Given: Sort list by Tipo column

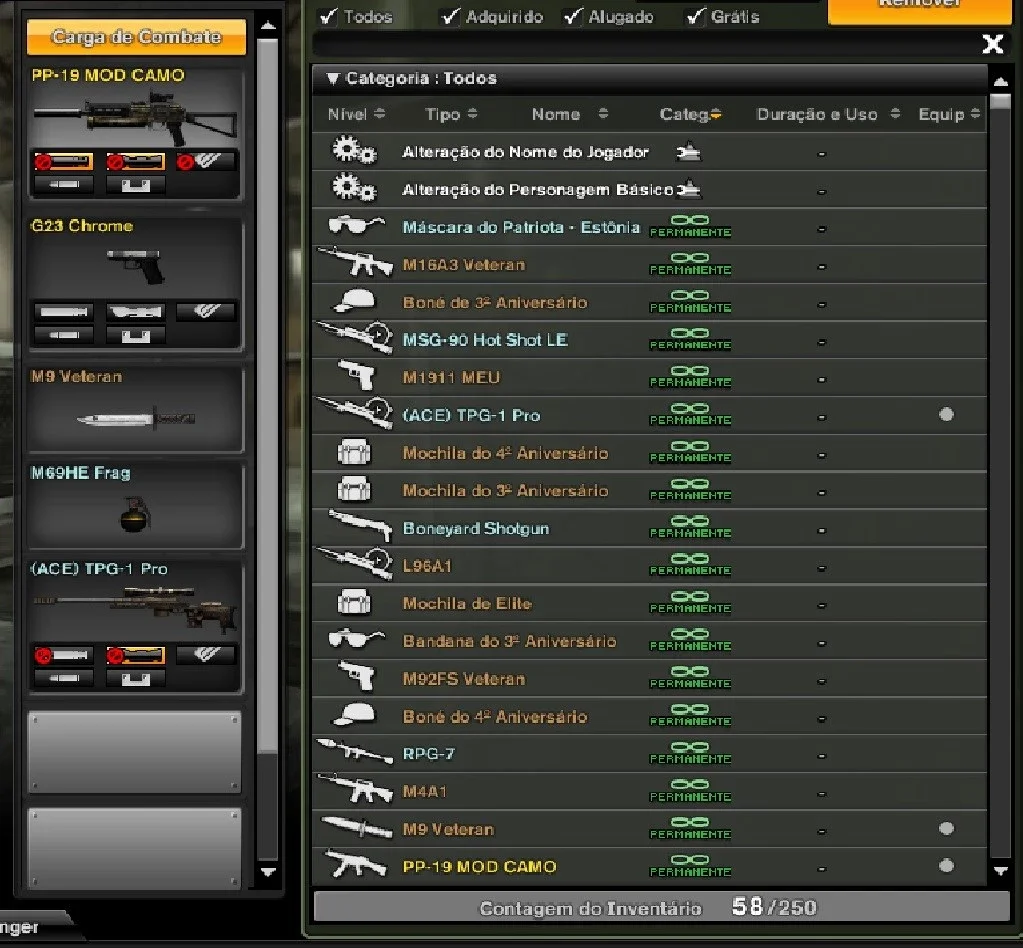Looking at the screenshot, I should pyautogui.click(x=451, y=114).
